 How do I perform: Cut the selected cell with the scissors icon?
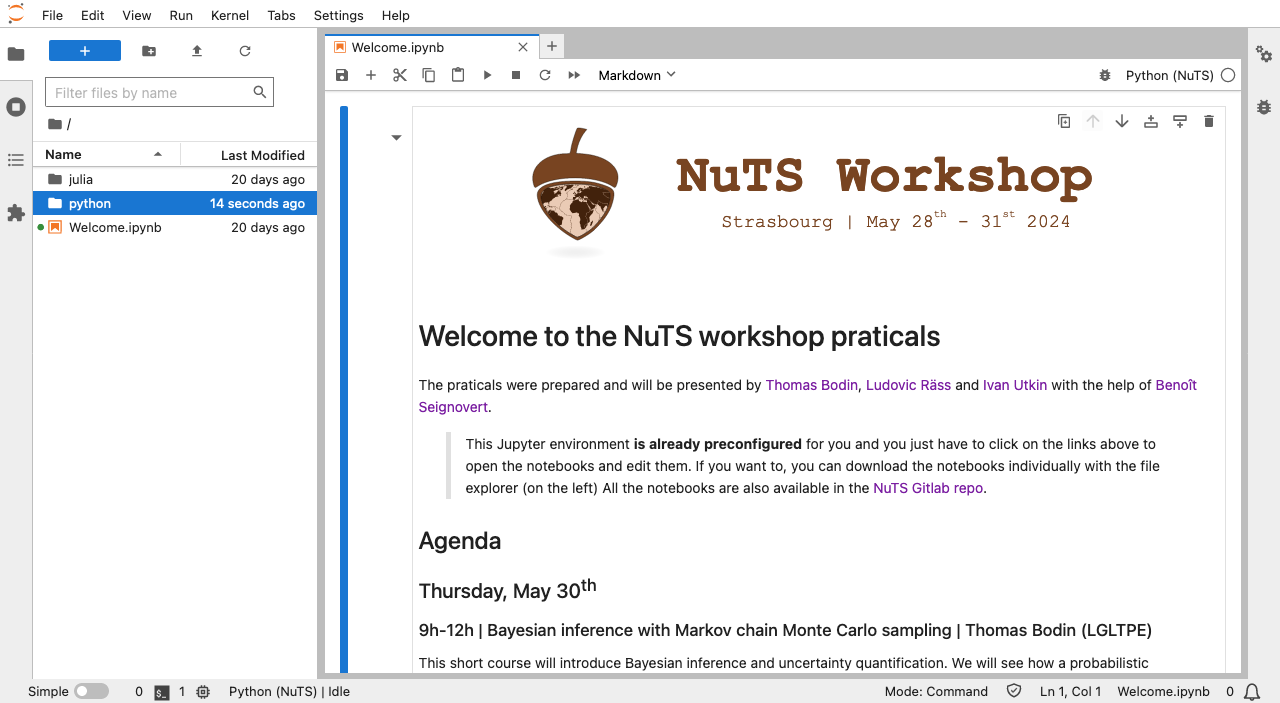point(400,75)
